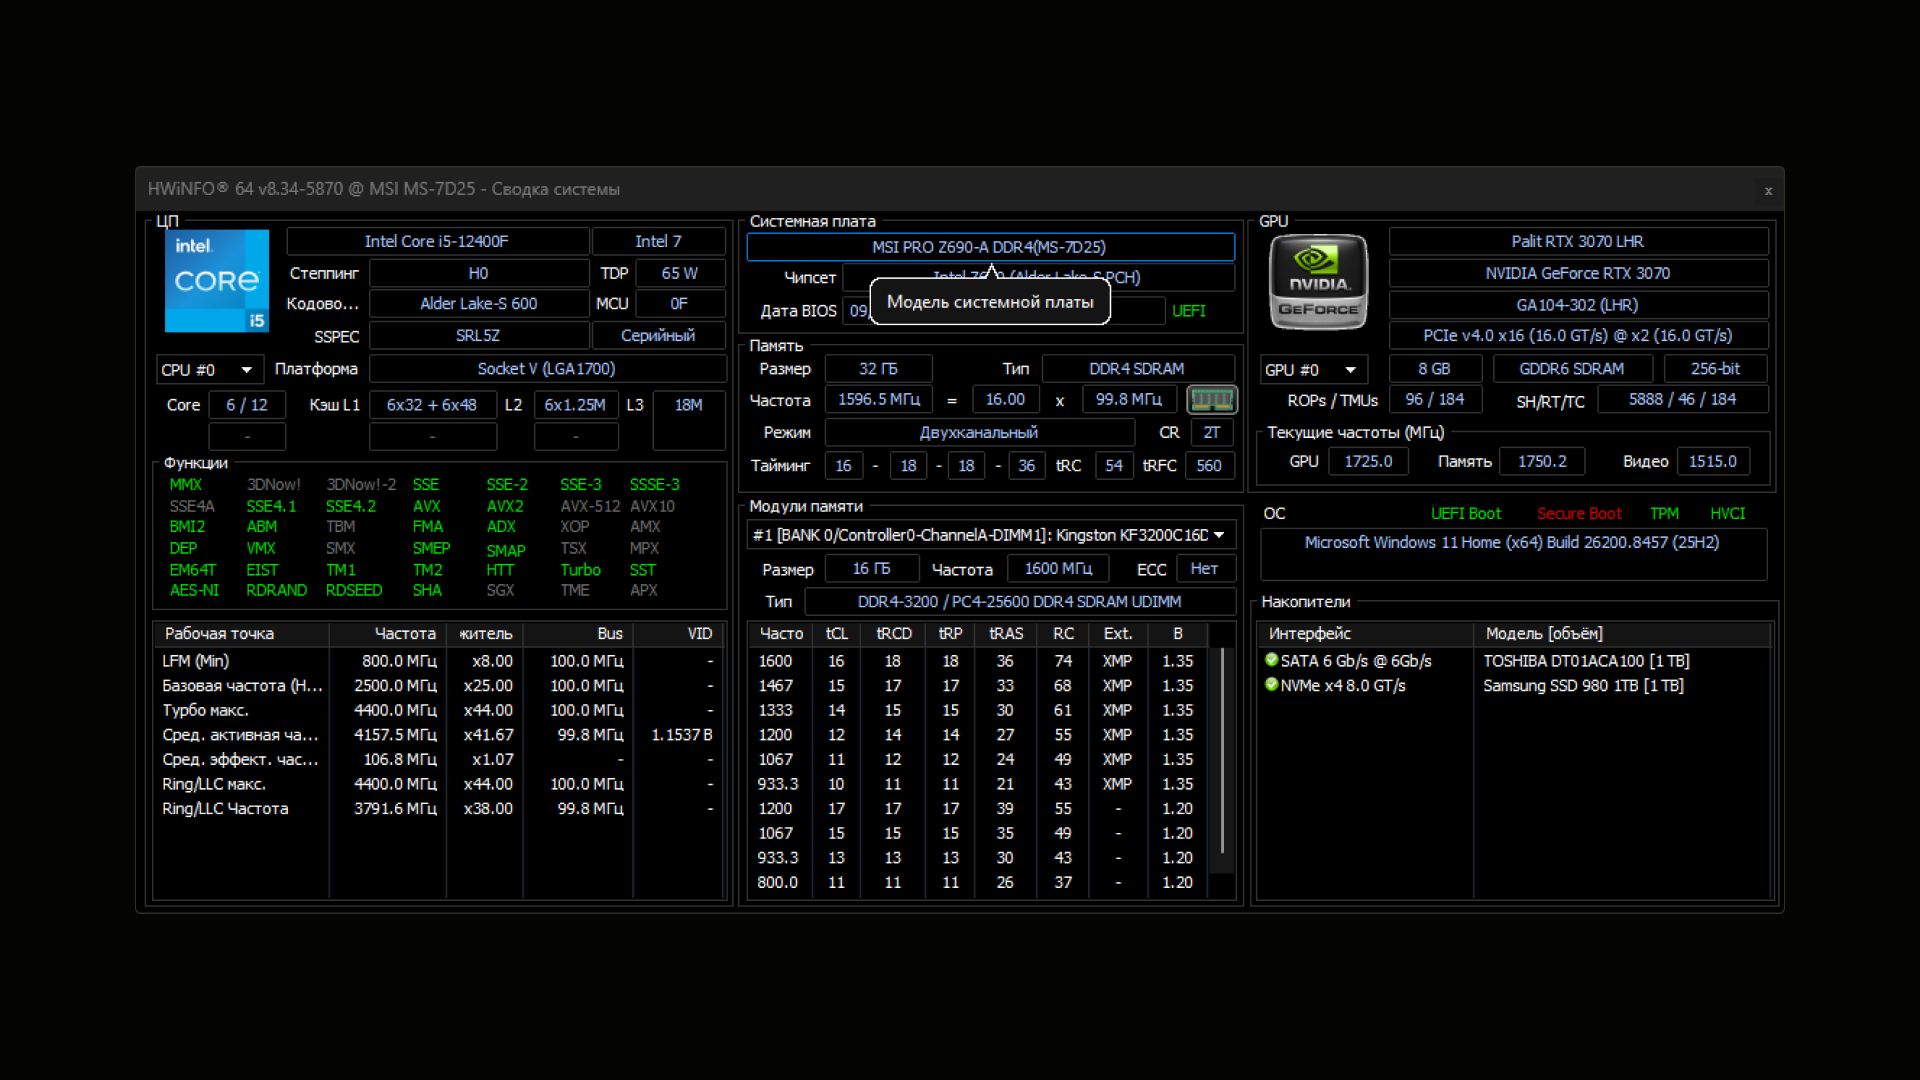Click the 'tRAS' column header

pyautogui.click(x=1006, y=634)
